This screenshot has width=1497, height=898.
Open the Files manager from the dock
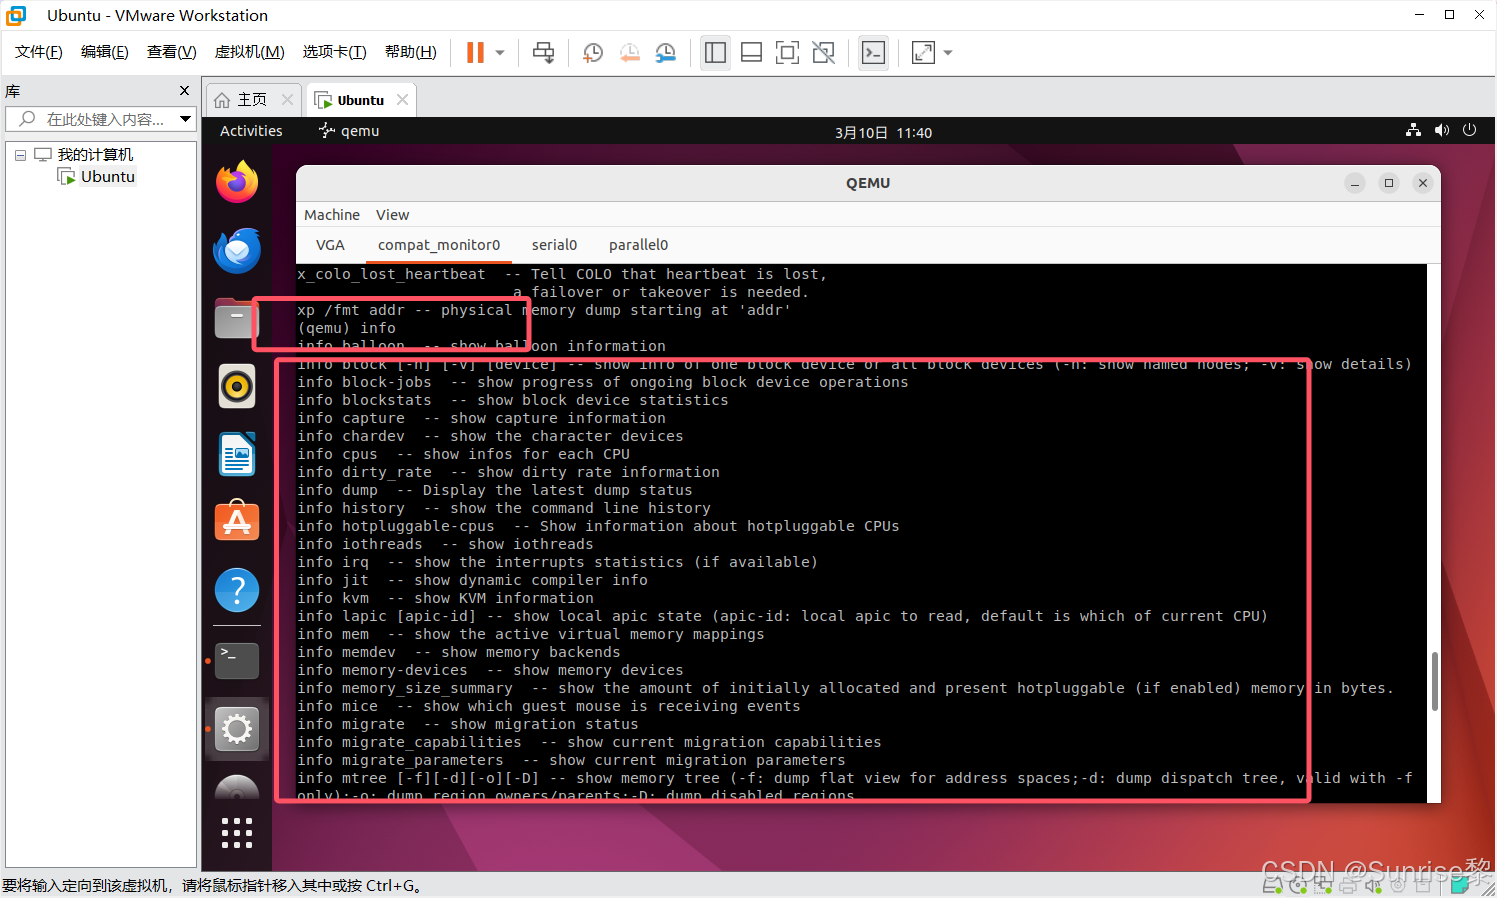[237, 318]
